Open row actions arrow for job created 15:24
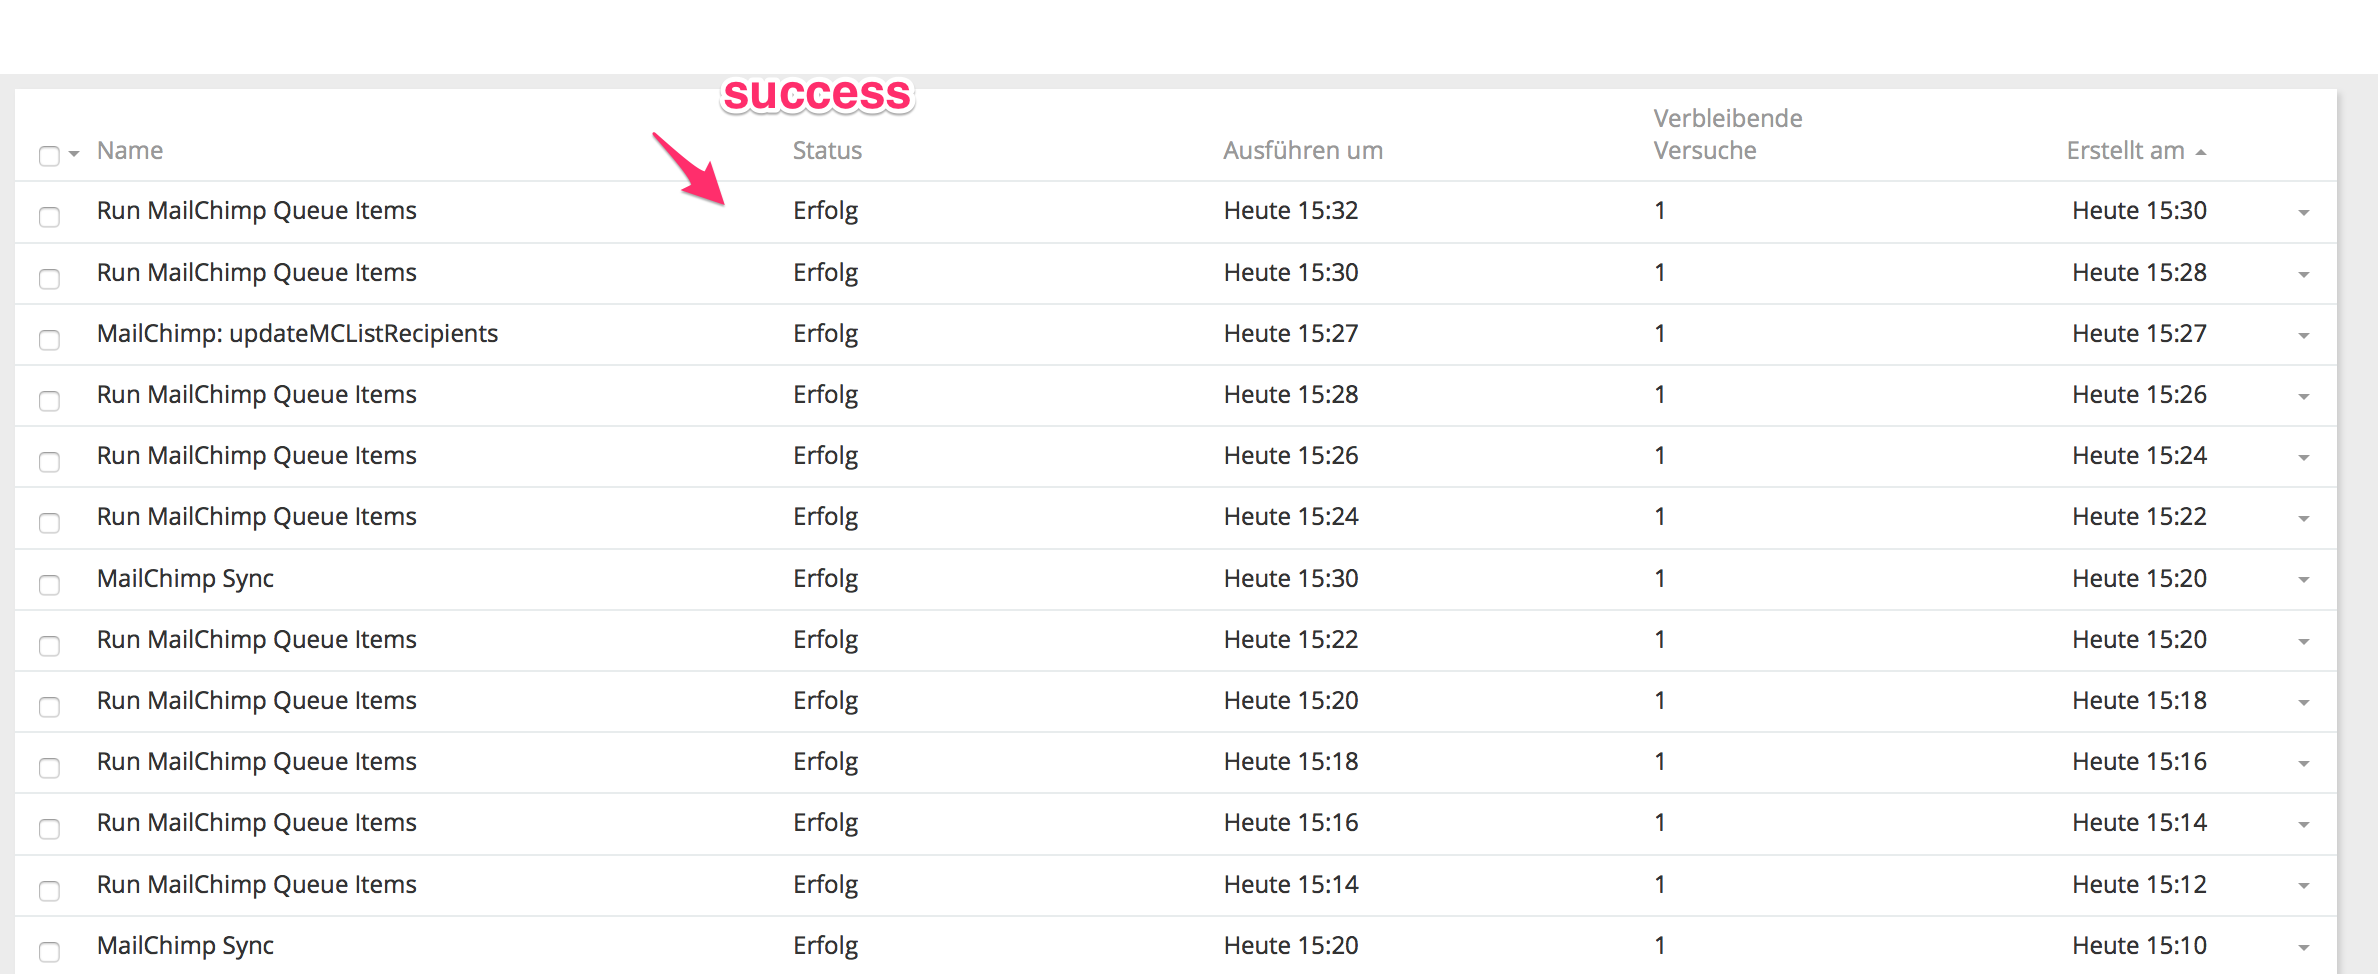Screen dimensions: 2378x974 click(2303, 458)
